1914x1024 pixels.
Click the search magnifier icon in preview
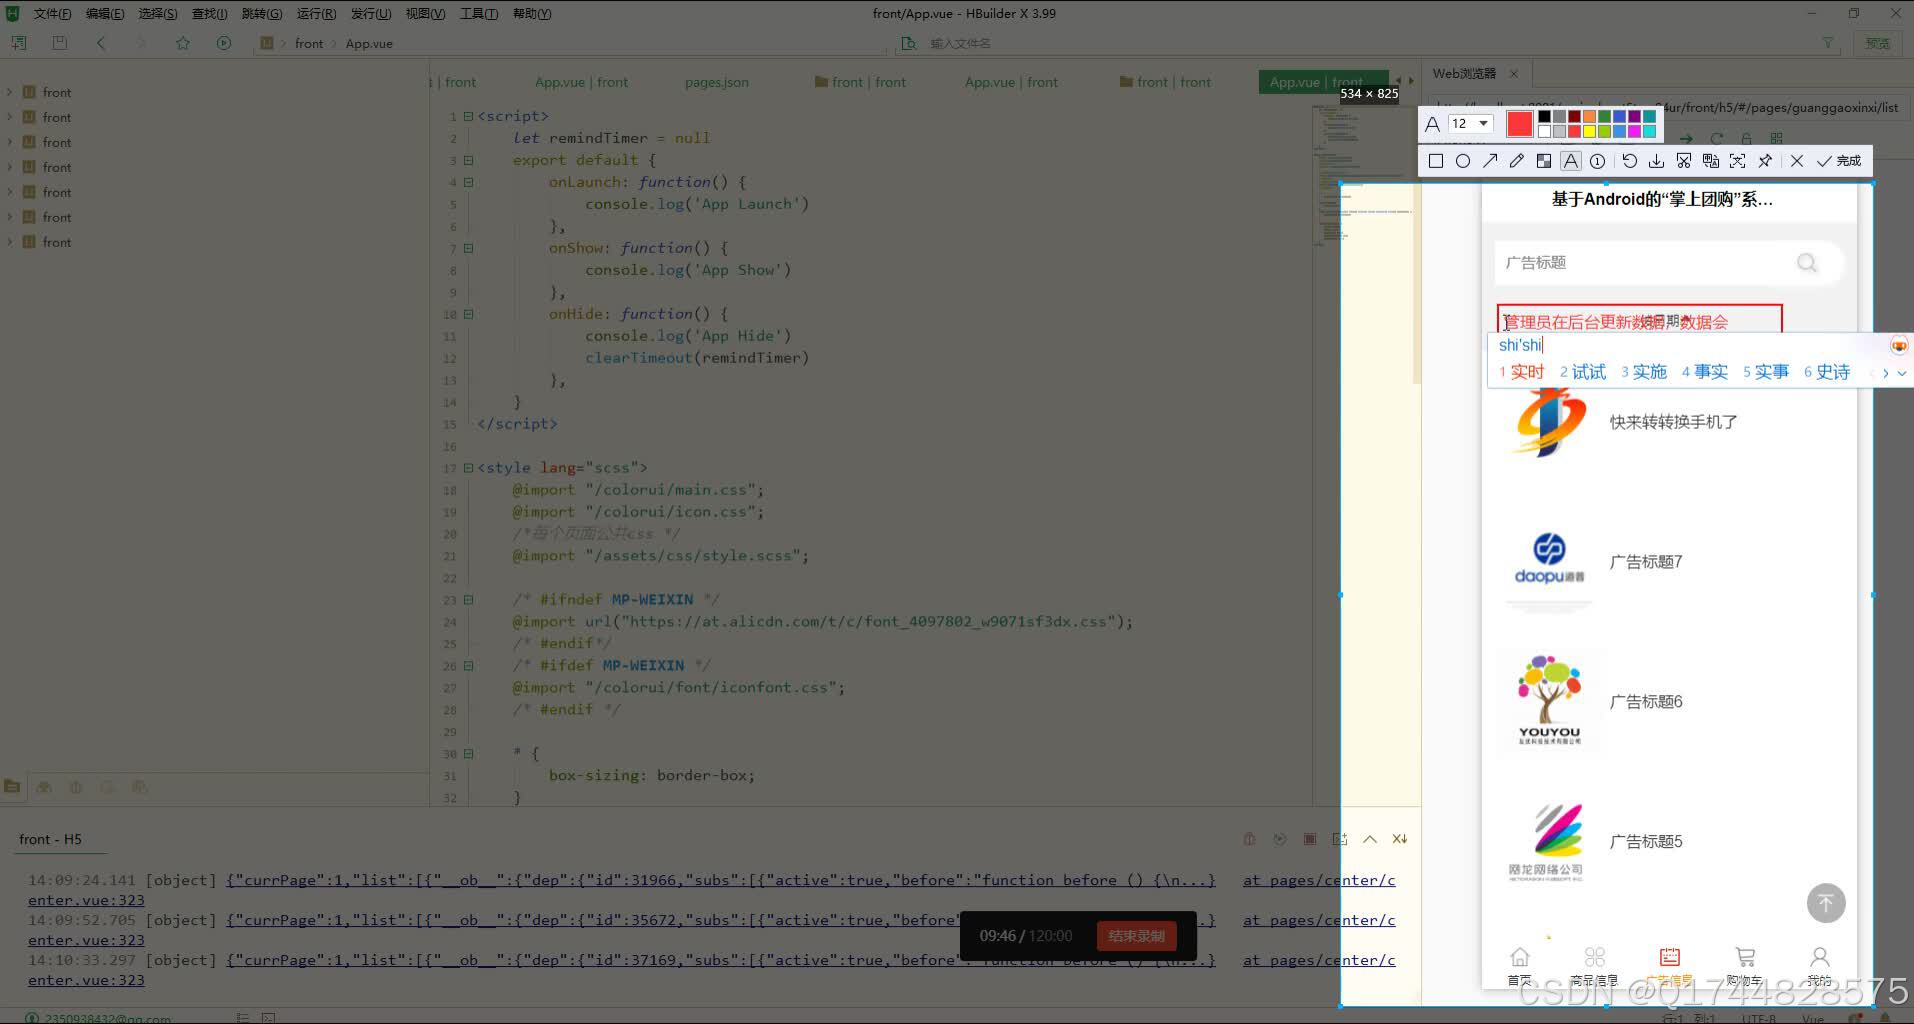pos(1806,262)
